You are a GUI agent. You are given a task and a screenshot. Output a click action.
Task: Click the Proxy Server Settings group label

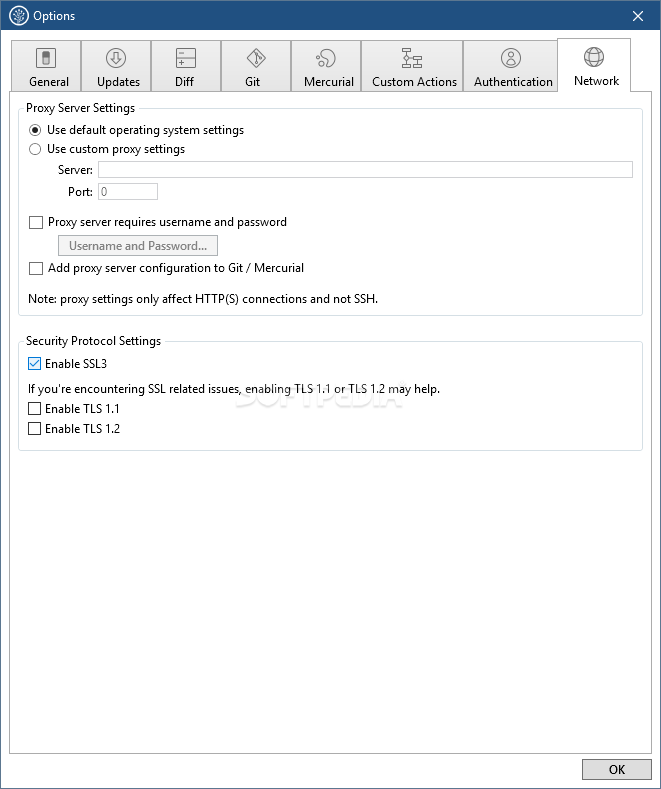(x=80, y=108)
